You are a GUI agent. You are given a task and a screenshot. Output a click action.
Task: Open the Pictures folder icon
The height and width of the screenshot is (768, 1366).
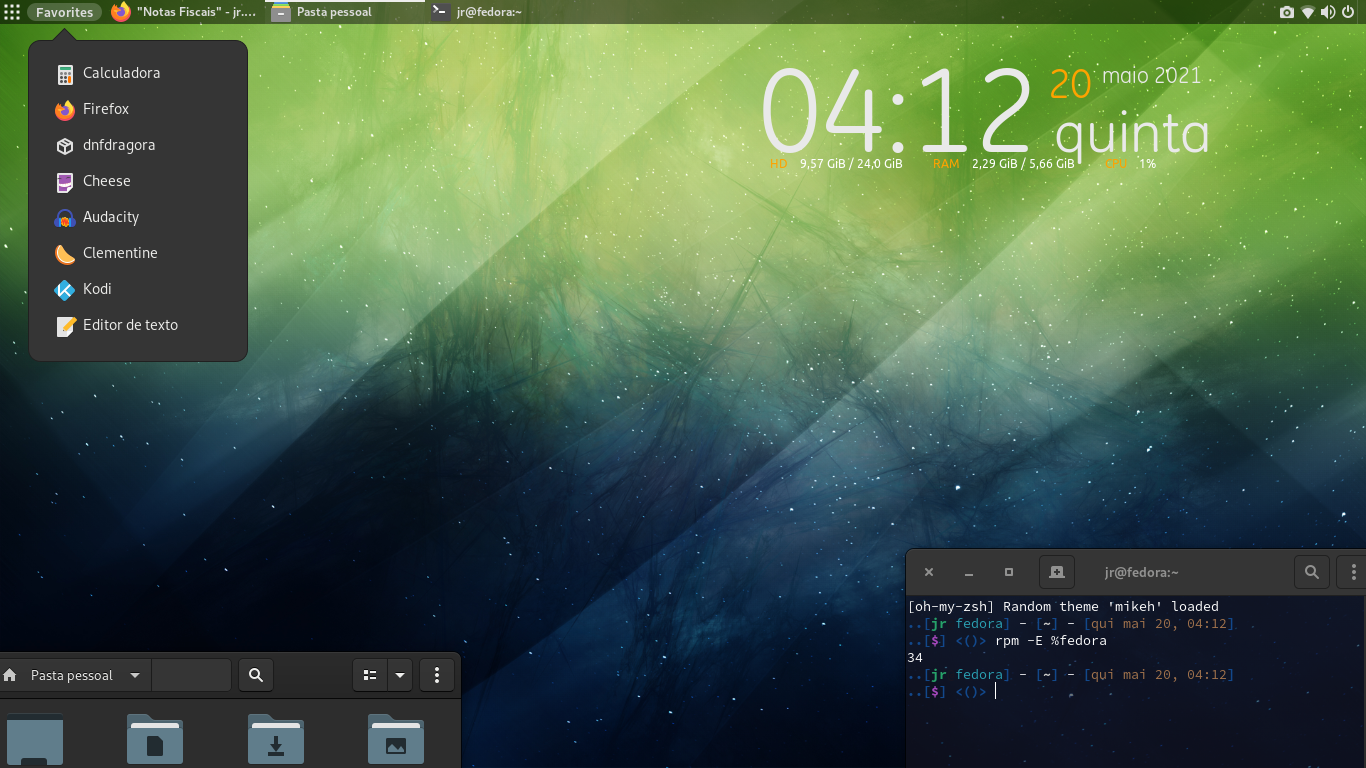point(396,740)
